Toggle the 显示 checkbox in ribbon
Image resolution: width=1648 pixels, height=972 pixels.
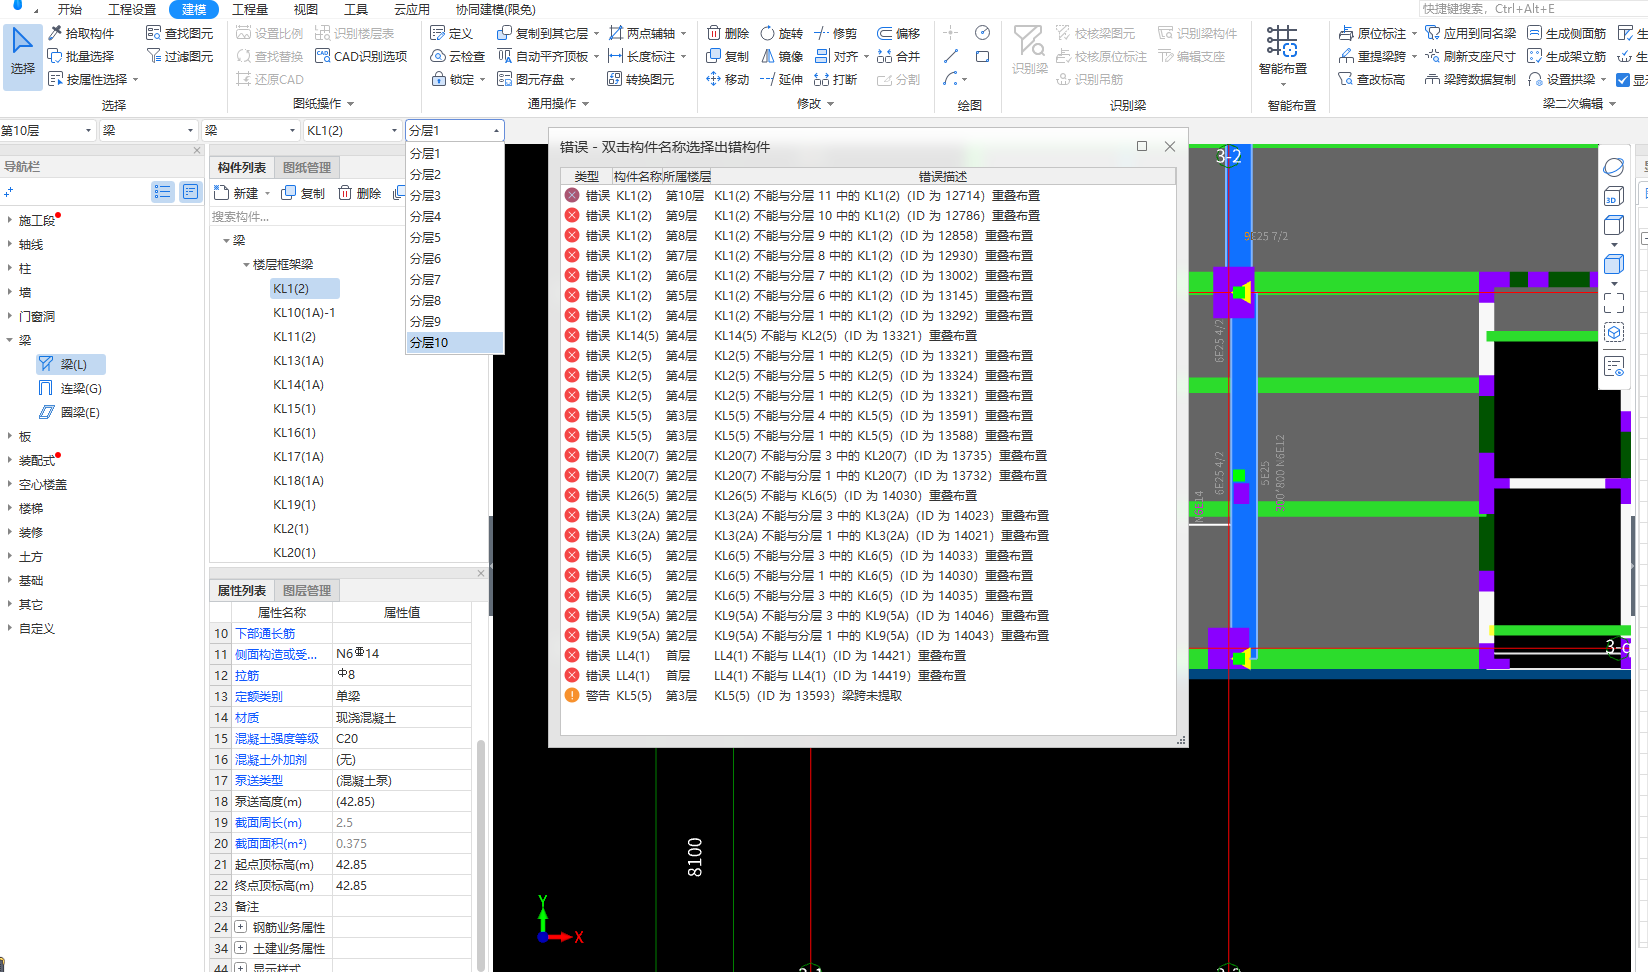[x=1623, y=79]
